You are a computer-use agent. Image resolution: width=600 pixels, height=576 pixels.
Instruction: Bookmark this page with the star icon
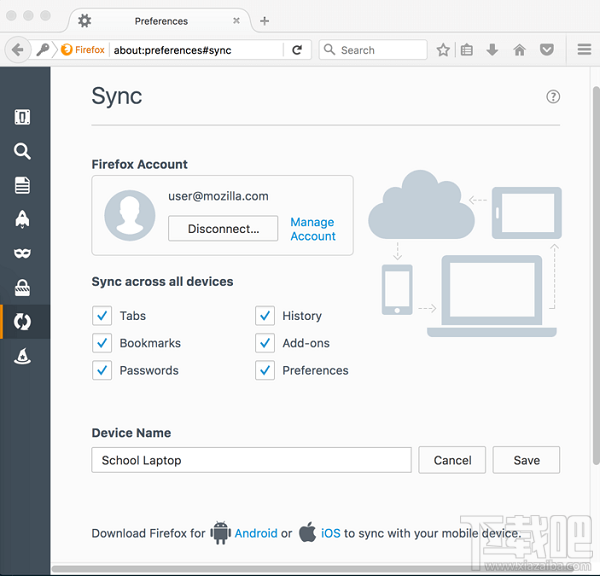443,50
